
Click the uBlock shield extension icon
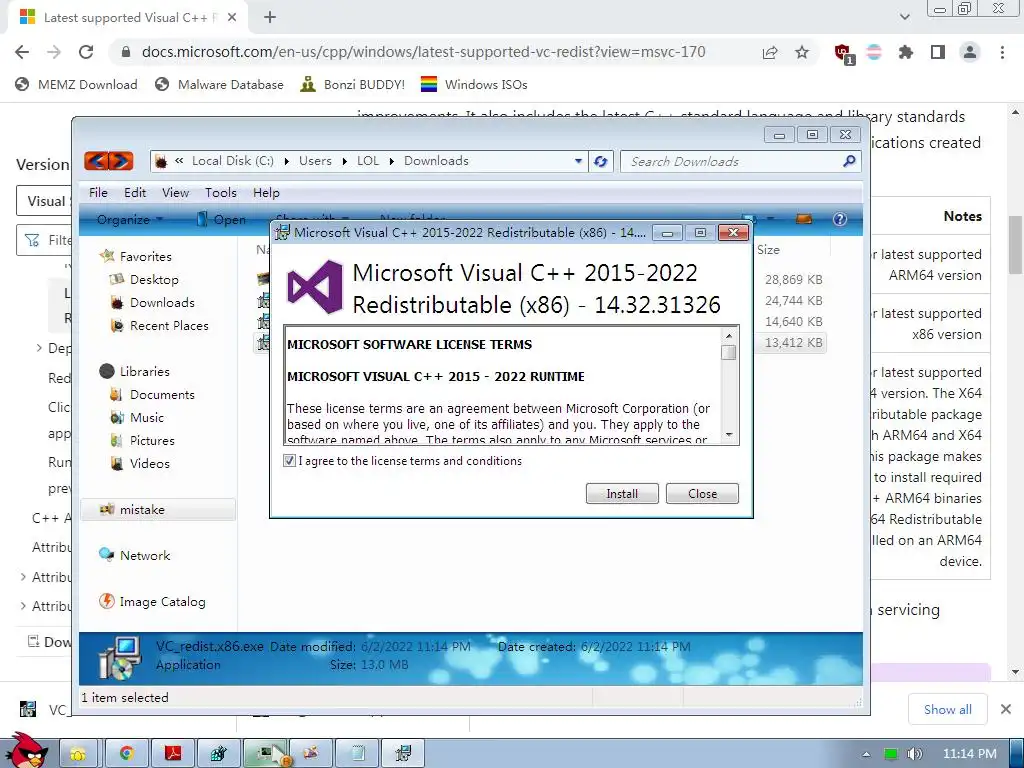click(x=843, y=53)
